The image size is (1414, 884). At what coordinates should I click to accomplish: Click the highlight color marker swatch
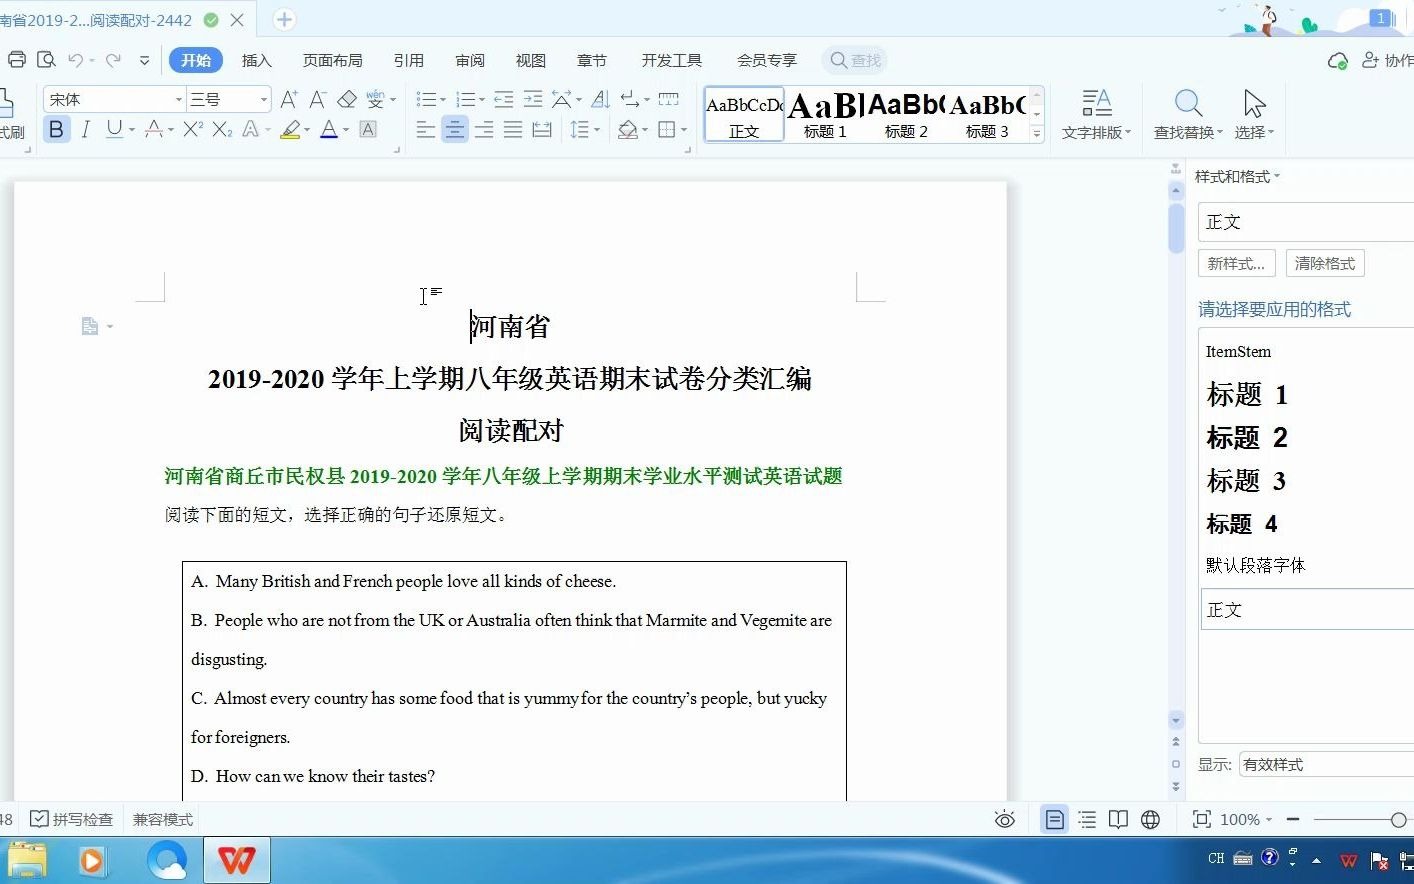click(x=290, y=129)
